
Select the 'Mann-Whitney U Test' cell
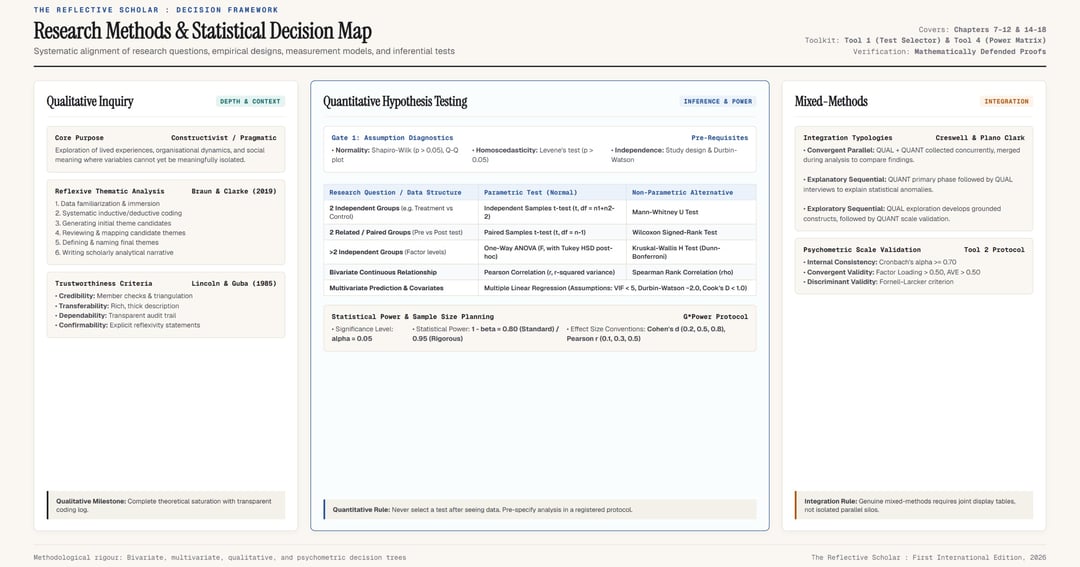point(692,212)
